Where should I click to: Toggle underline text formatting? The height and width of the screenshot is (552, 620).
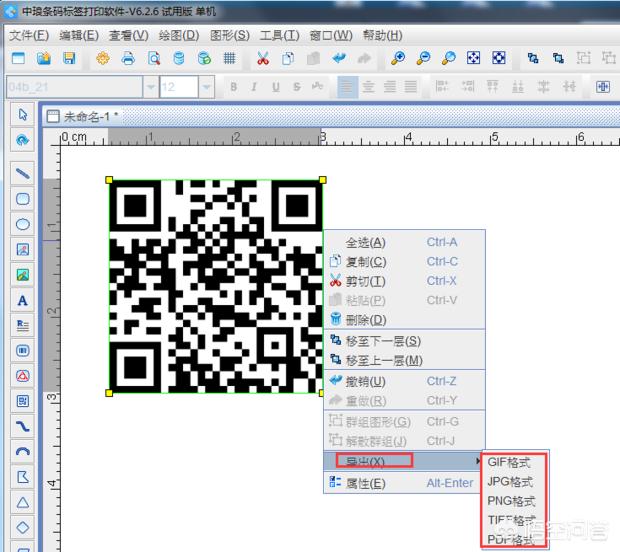tap(276, 87)
